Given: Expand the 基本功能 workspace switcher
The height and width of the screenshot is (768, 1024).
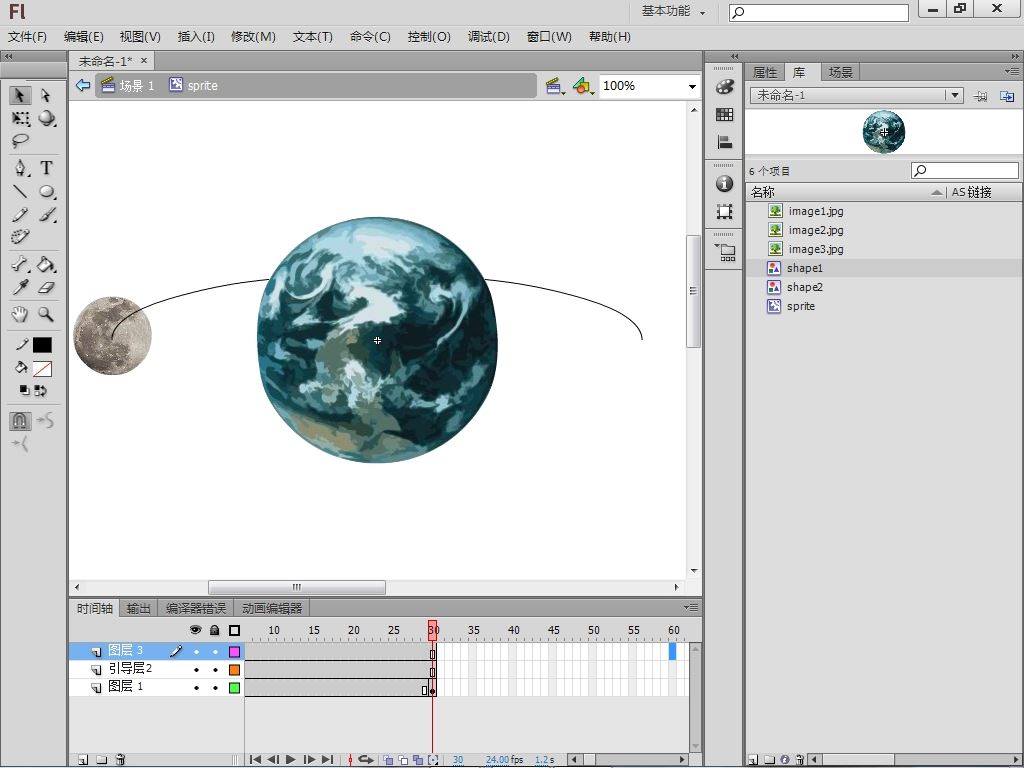Looking at the screenshot, I should (674, 11).
